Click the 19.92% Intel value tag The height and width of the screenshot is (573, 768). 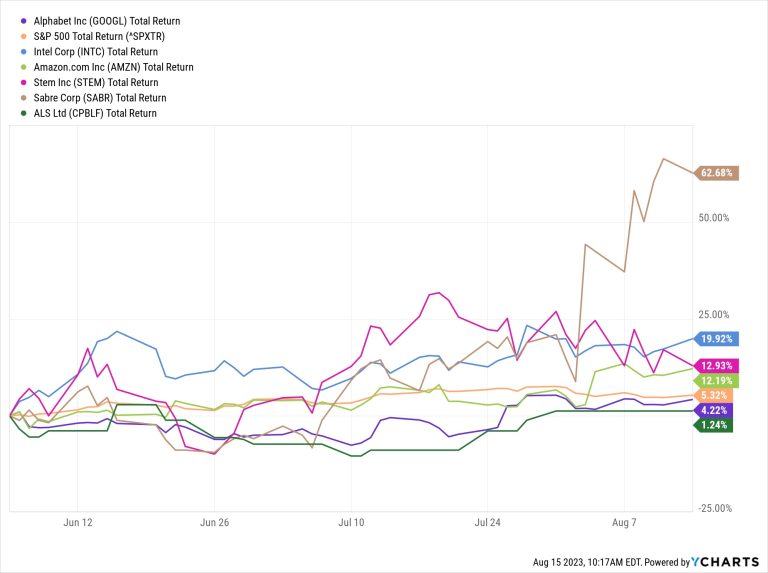717,339
